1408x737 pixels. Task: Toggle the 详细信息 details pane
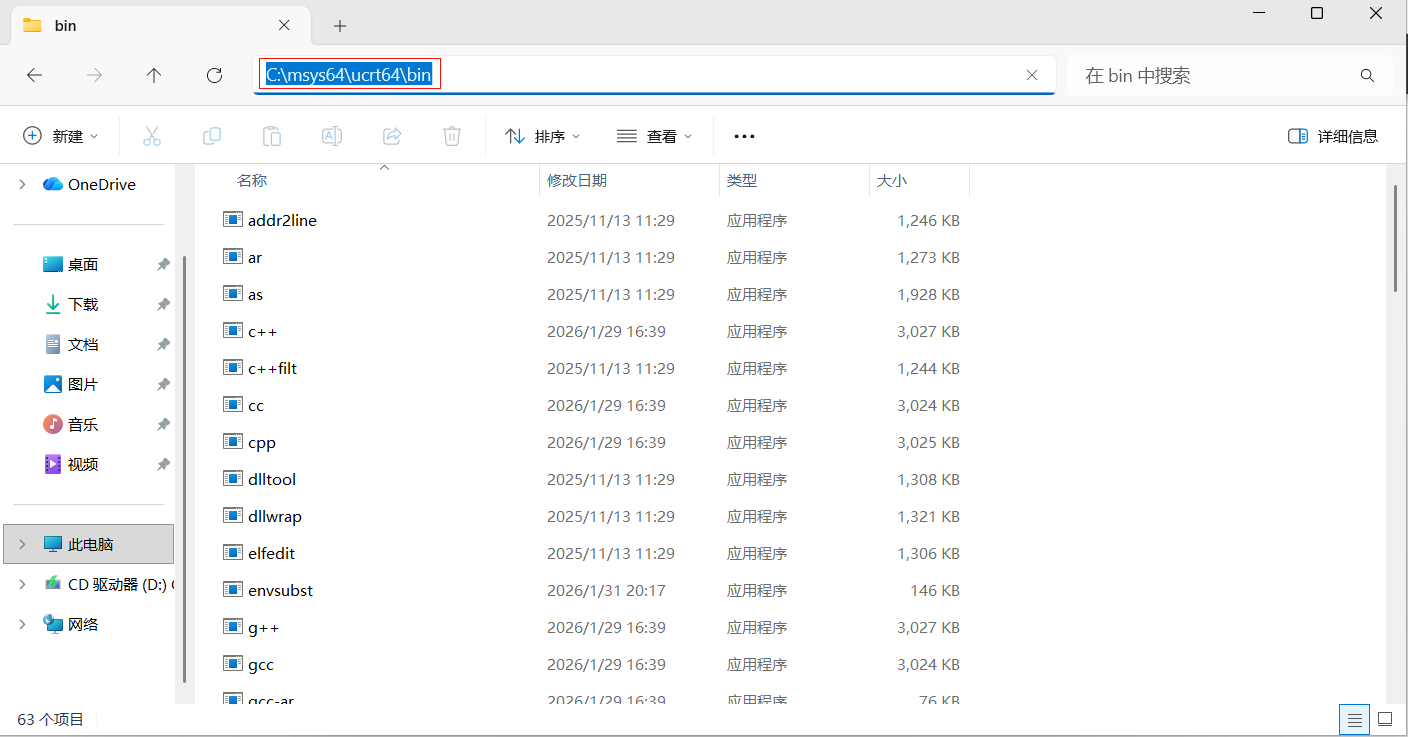(1333, 135)
